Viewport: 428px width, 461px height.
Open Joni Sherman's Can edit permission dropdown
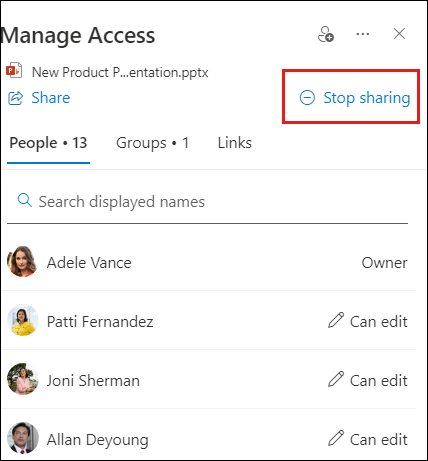[x=368, y=380]
